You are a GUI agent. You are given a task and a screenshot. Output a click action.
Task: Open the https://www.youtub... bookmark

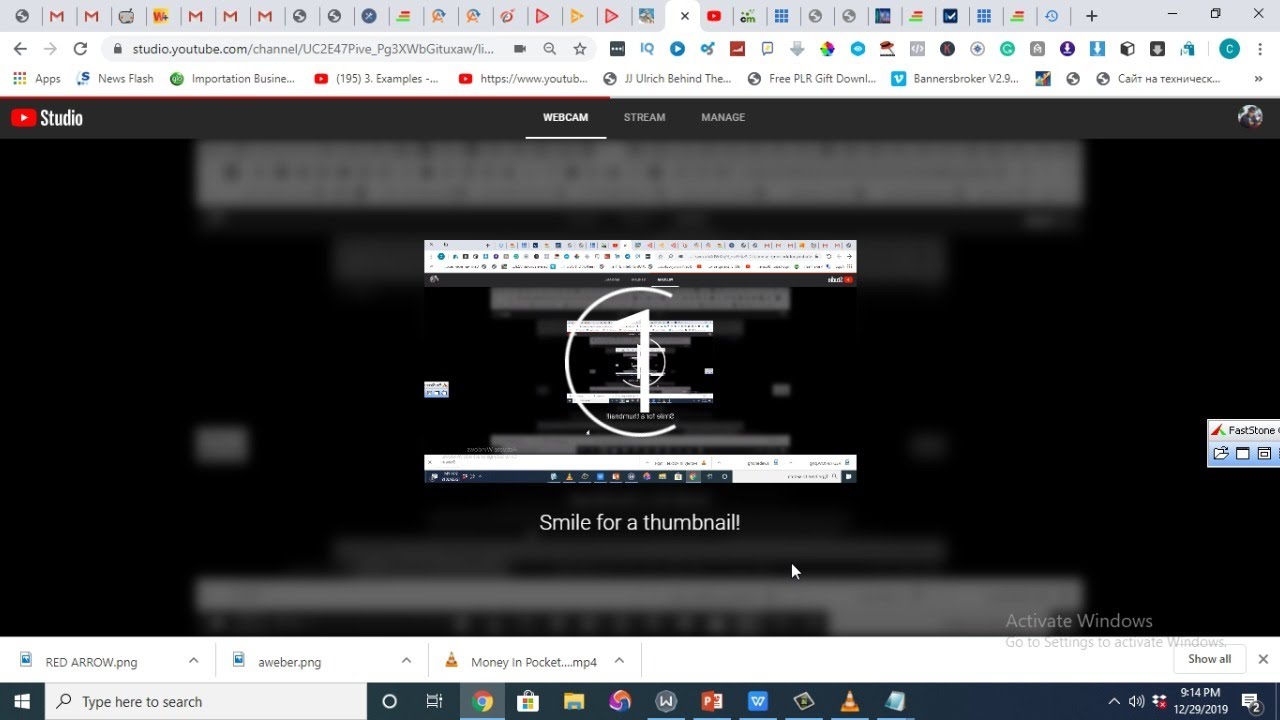point(522,78)
